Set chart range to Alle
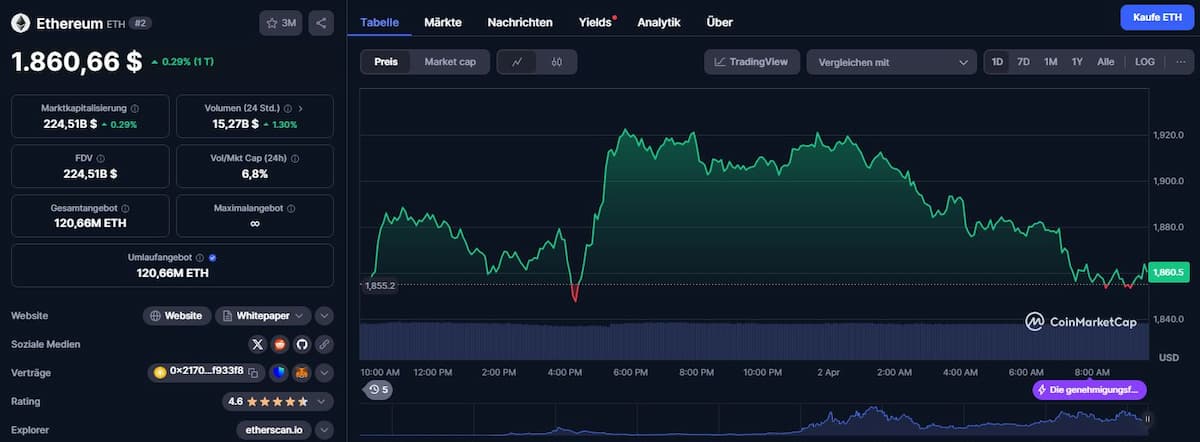The width and height of the screenshot is (1200, 442). coord(1105,62)
